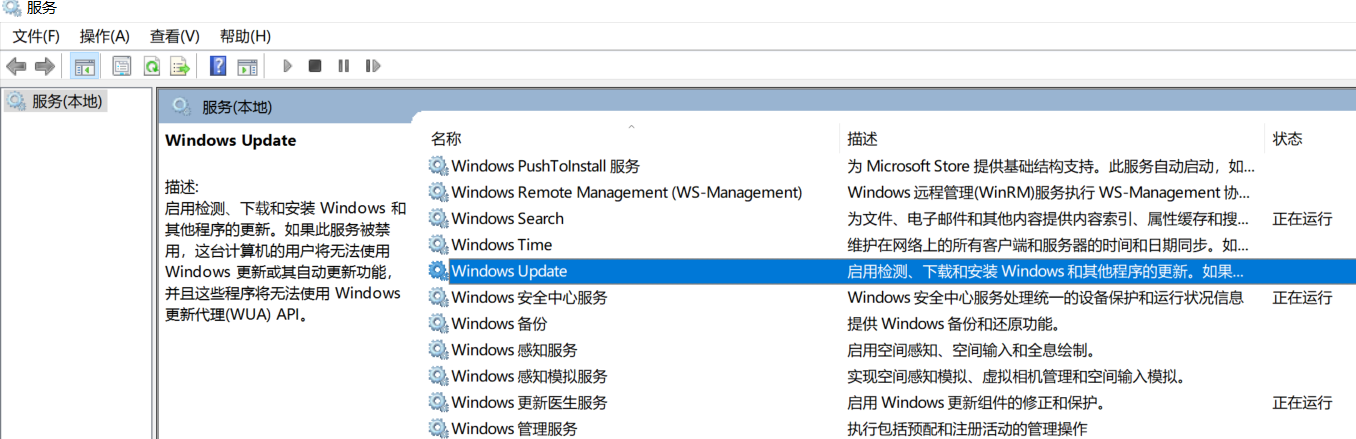The width and height of the screenshot is (1356, 439).
Task: Open Properties via the toolbar icon
Action: (122, 66)
